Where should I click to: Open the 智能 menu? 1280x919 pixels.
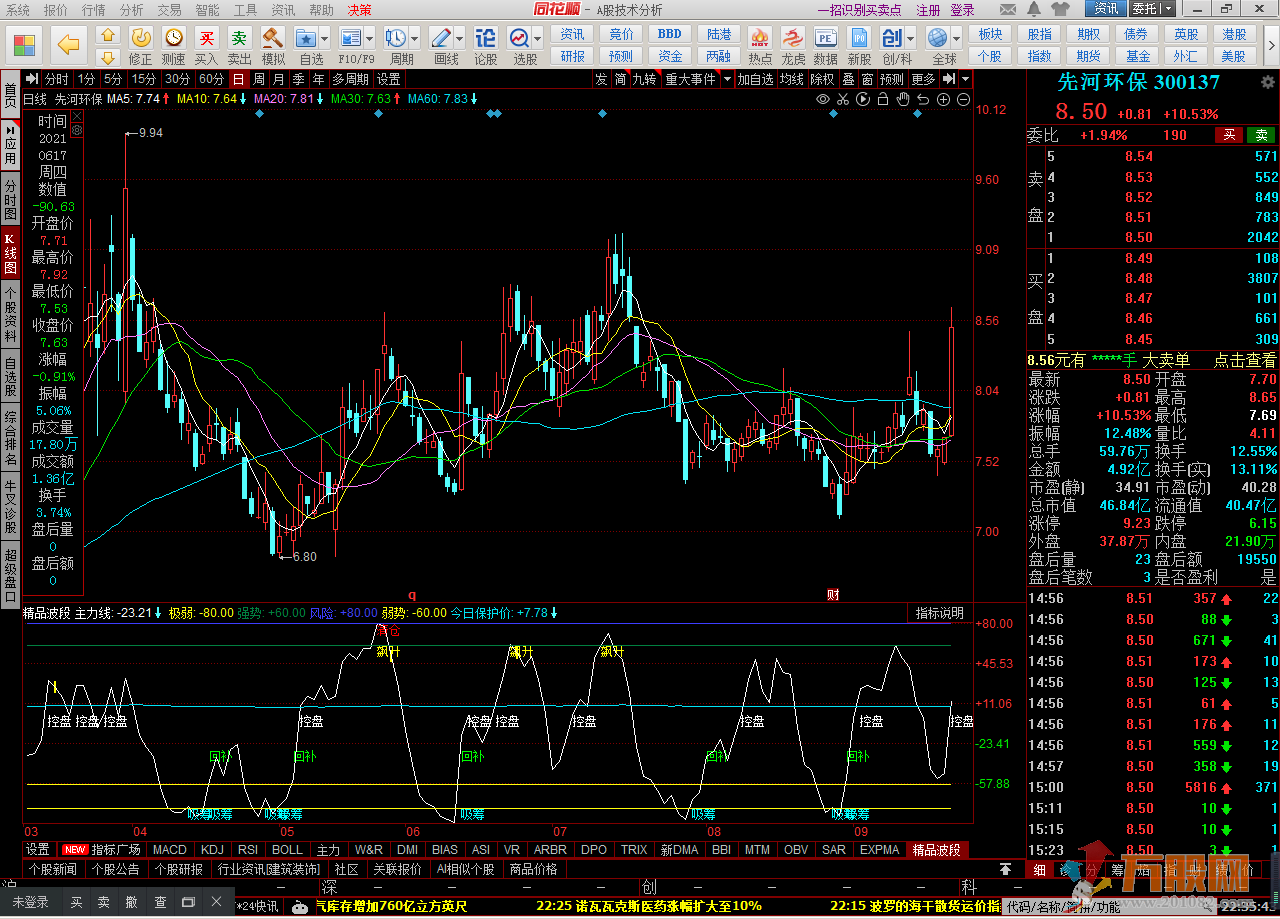pos(207,9)
